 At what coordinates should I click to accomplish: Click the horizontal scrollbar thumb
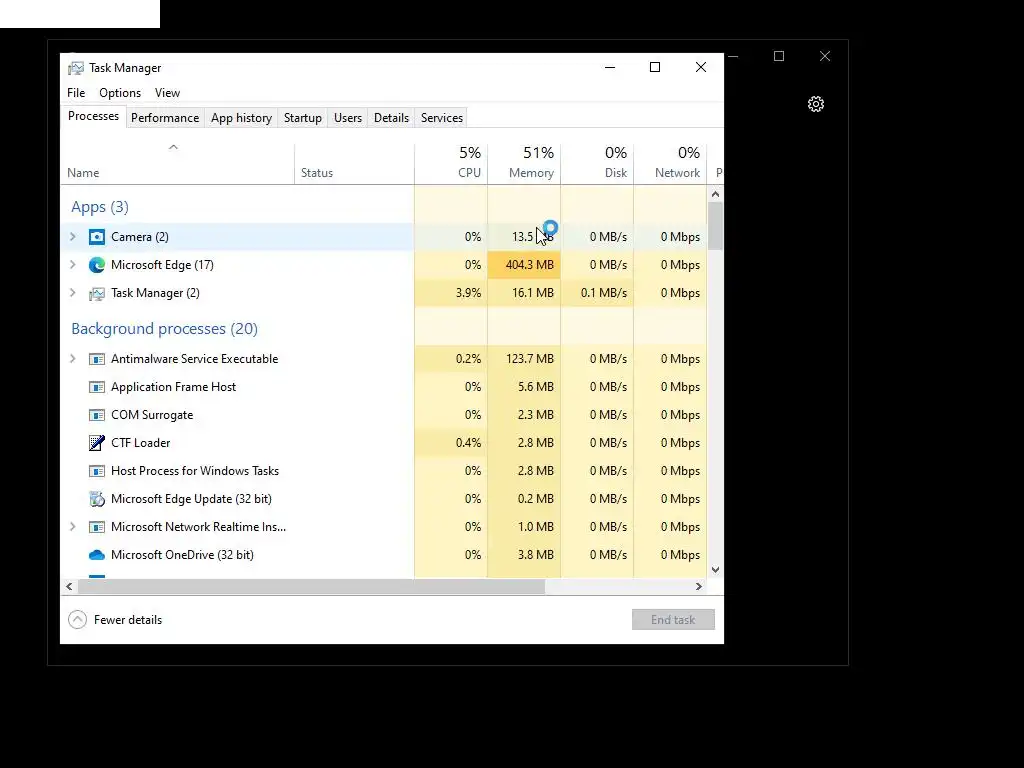pos(312,586)
